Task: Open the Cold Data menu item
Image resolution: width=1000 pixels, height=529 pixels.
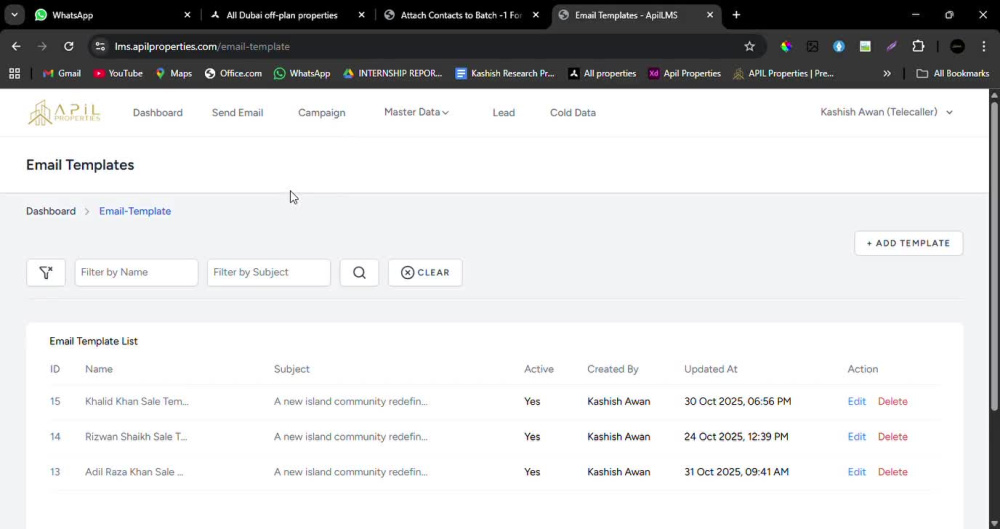Action: (x=573, y=112)
